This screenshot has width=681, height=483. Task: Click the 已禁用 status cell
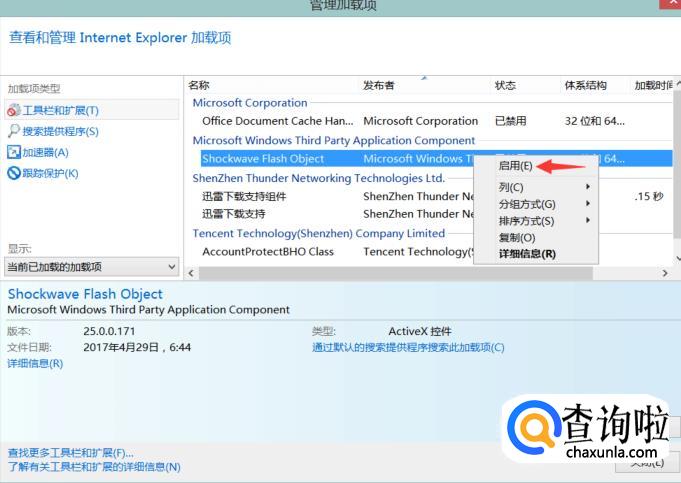point(511,121)
